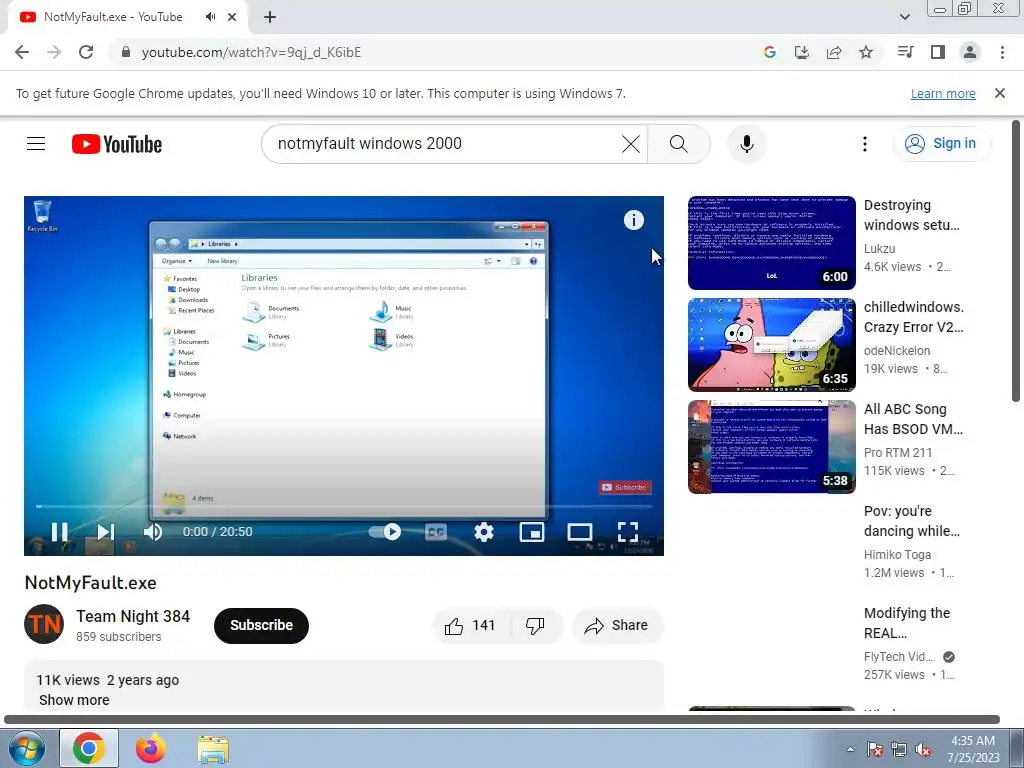
Task: Submit search with magnifier button
Action: click(x=679, y=144)
